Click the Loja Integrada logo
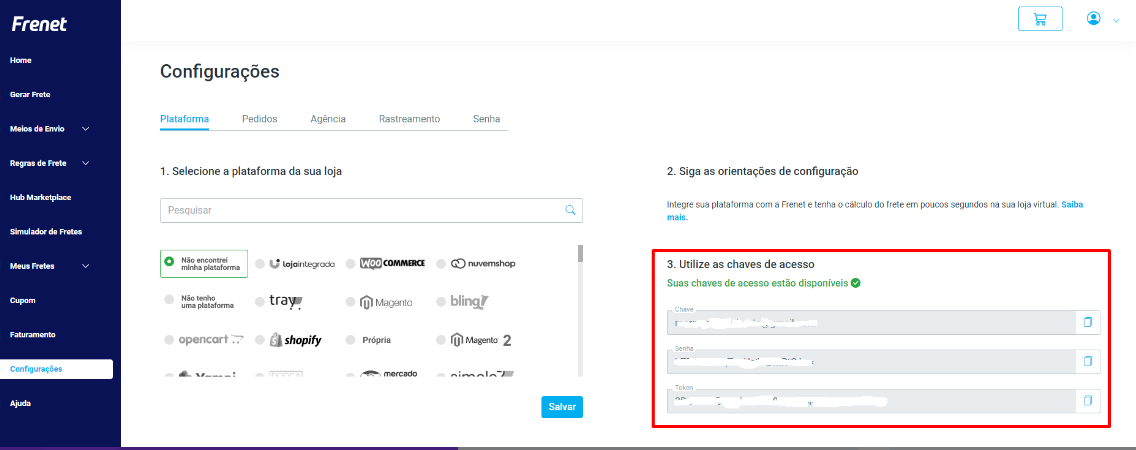 click(302, 264)
